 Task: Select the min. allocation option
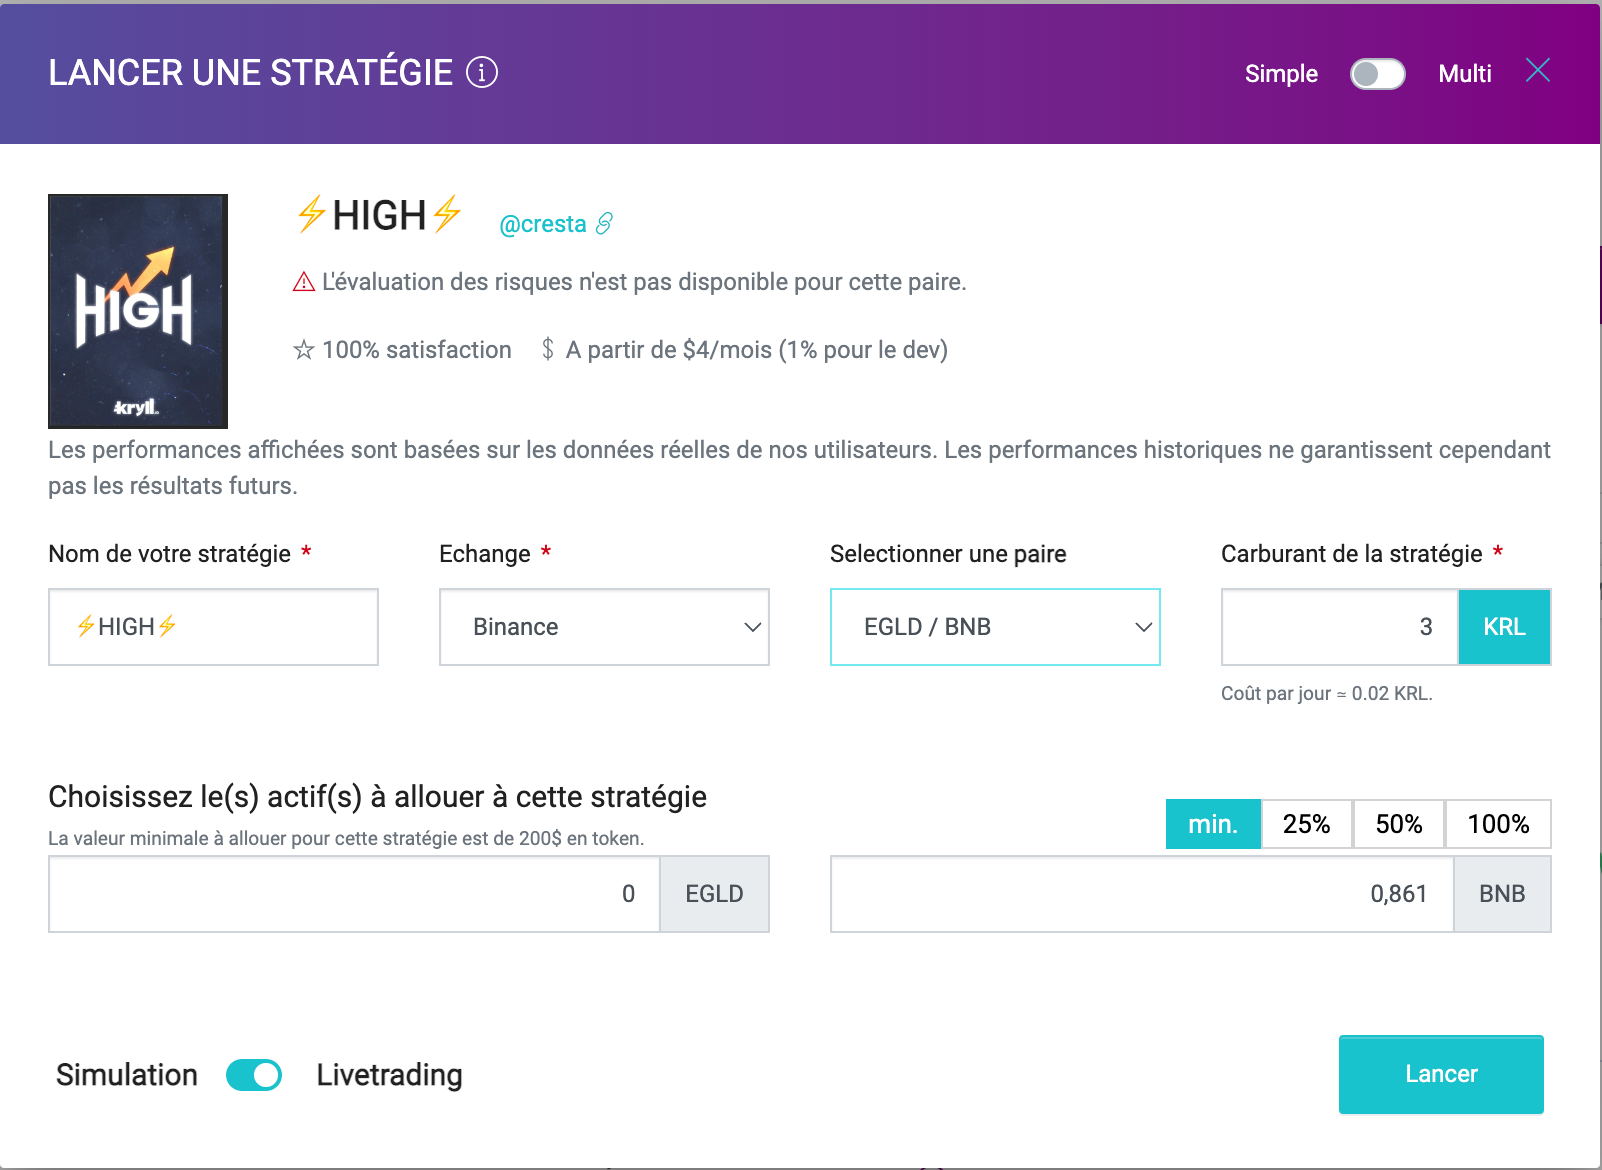(1213, 824)
